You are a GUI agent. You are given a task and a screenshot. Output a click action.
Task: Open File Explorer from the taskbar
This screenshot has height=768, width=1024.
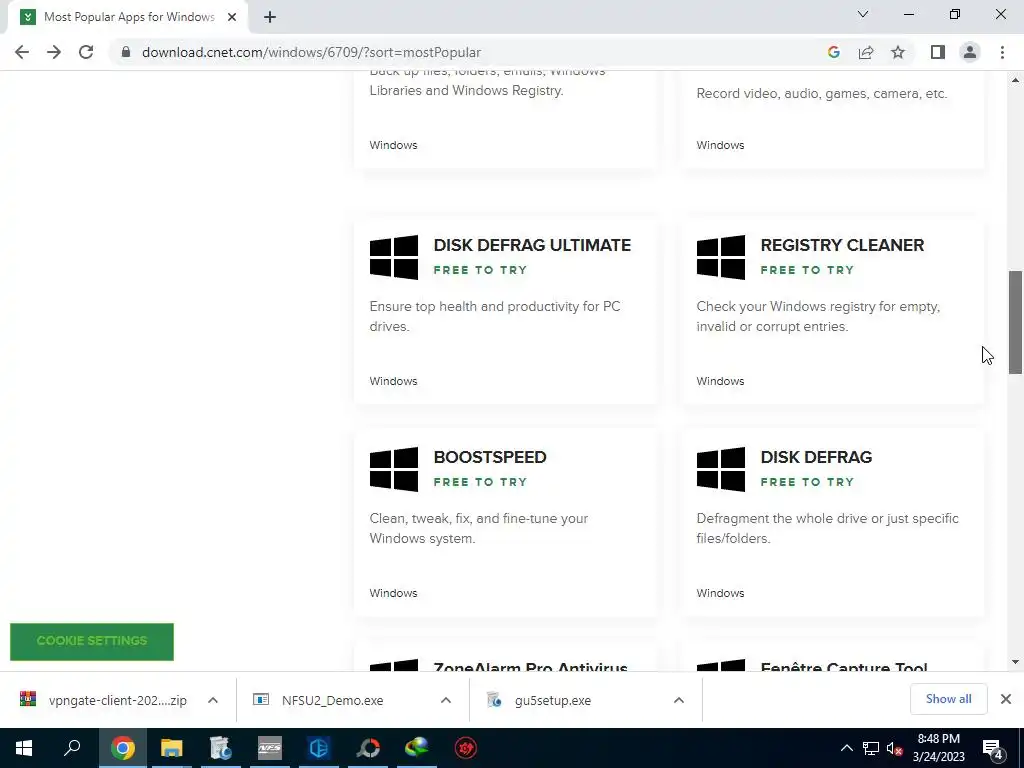tap(172, 748)
